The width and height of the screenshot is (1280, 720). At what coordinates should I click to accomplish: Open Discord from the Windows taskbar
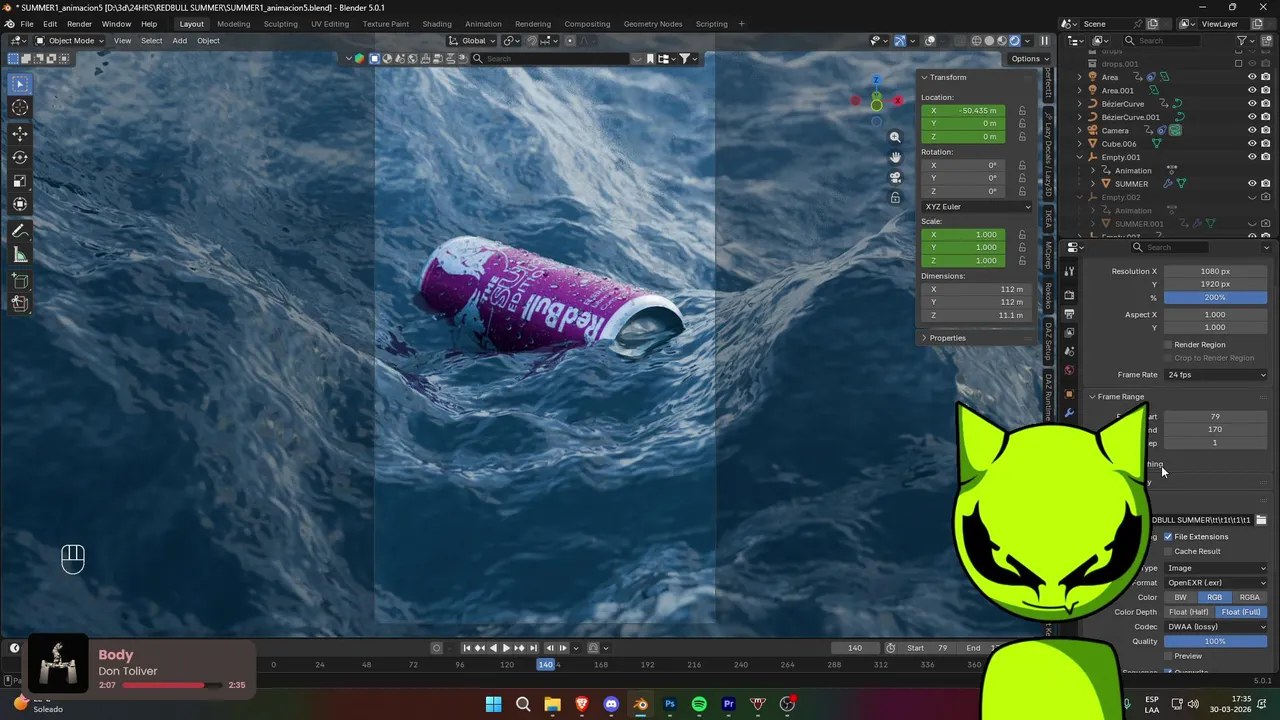[x=611, y=704]
